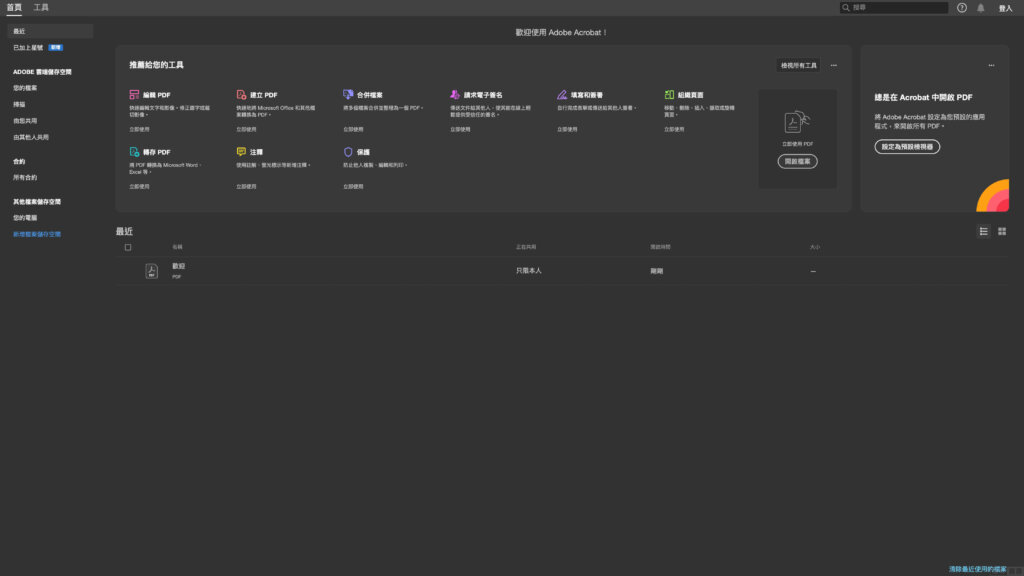Open the notifications bell icon
The image size is (1024, 576).
coord(980,8)
